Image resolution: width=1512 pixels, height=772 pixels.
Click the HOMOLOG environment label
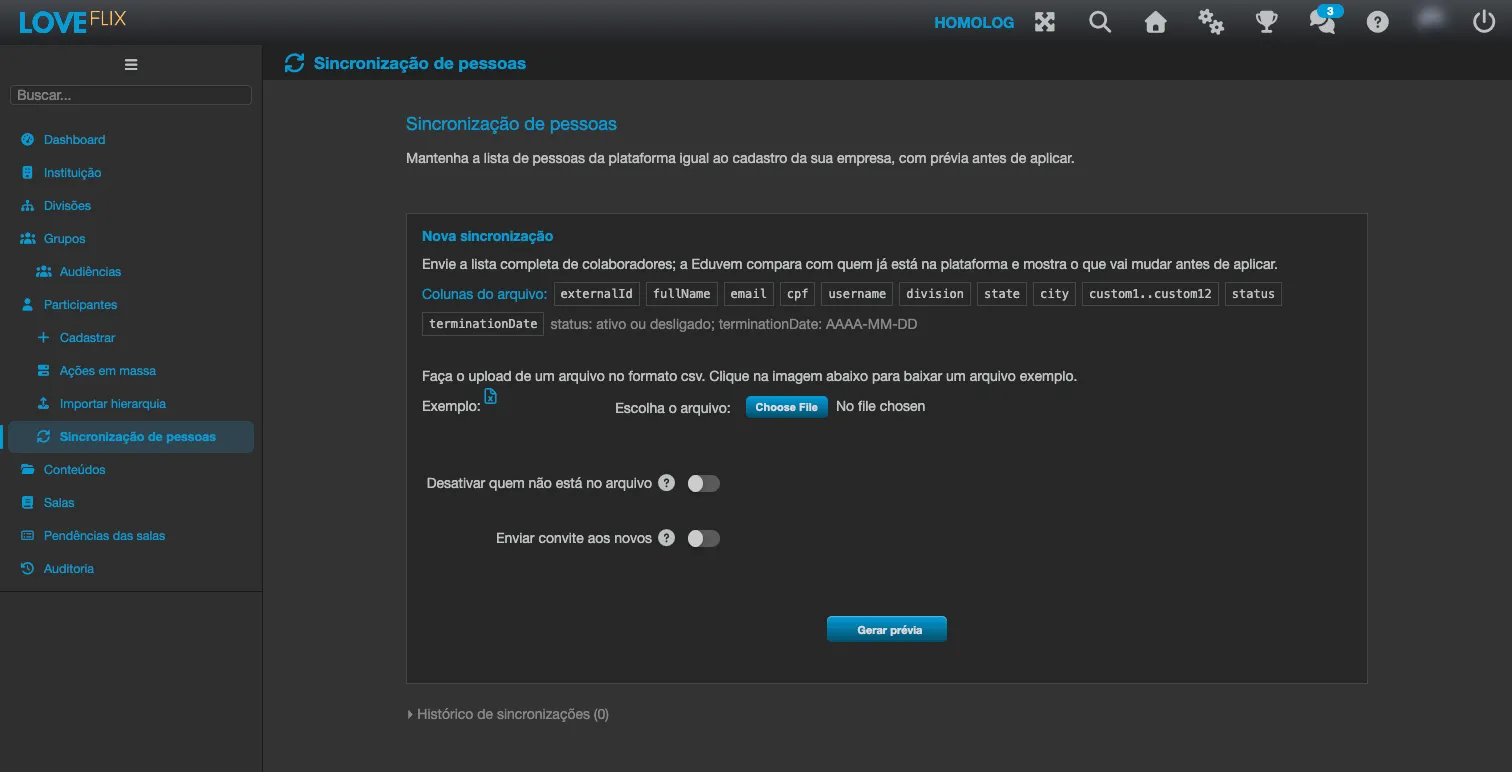pos(974,22)
